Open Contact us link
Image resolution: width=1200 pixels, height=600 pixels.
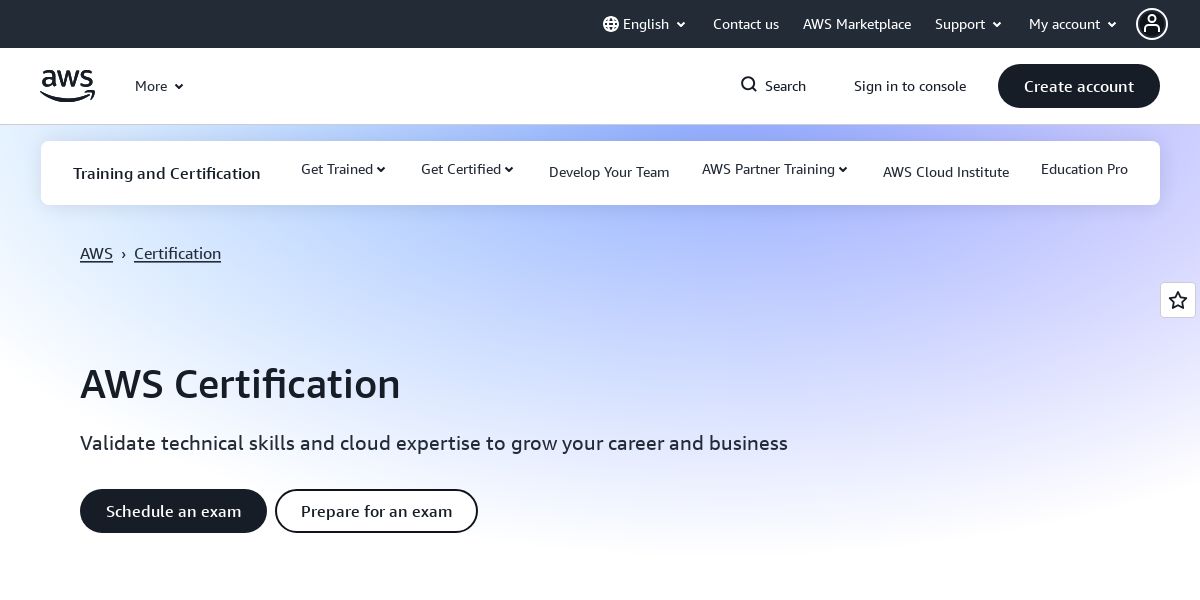pos(746,24)
